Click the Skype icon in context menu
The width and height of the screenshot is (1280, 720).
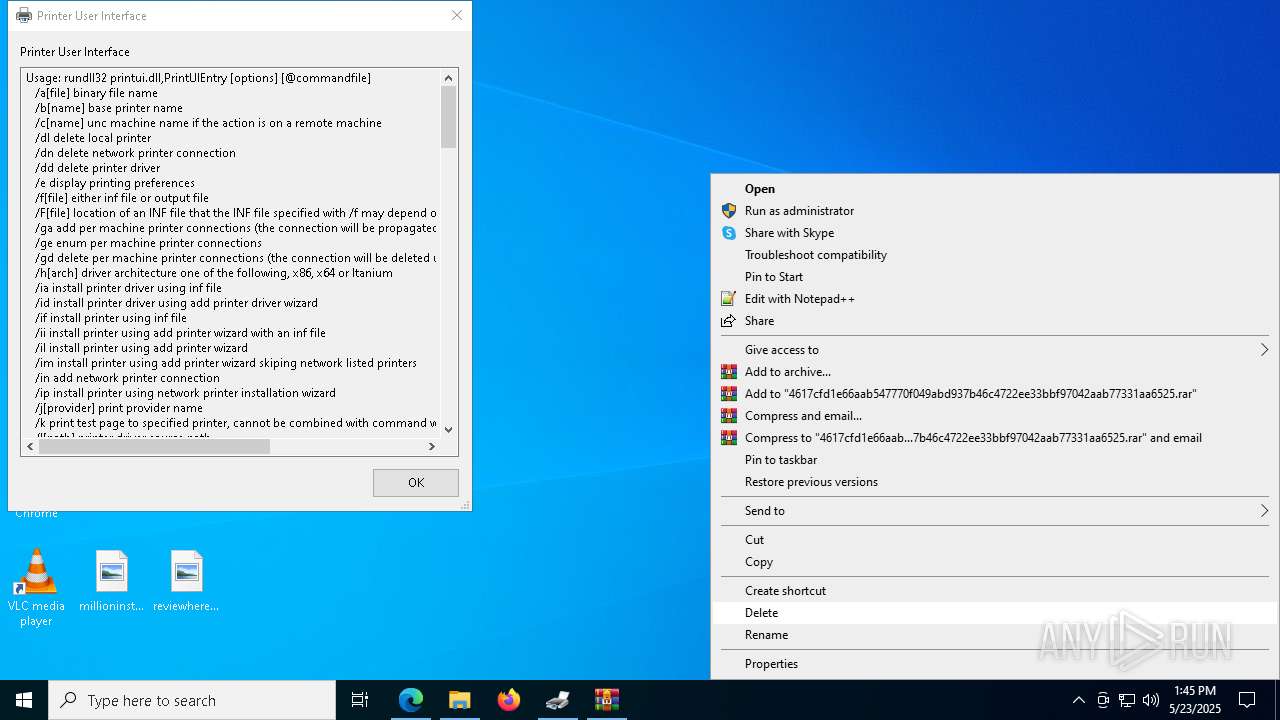729,233
